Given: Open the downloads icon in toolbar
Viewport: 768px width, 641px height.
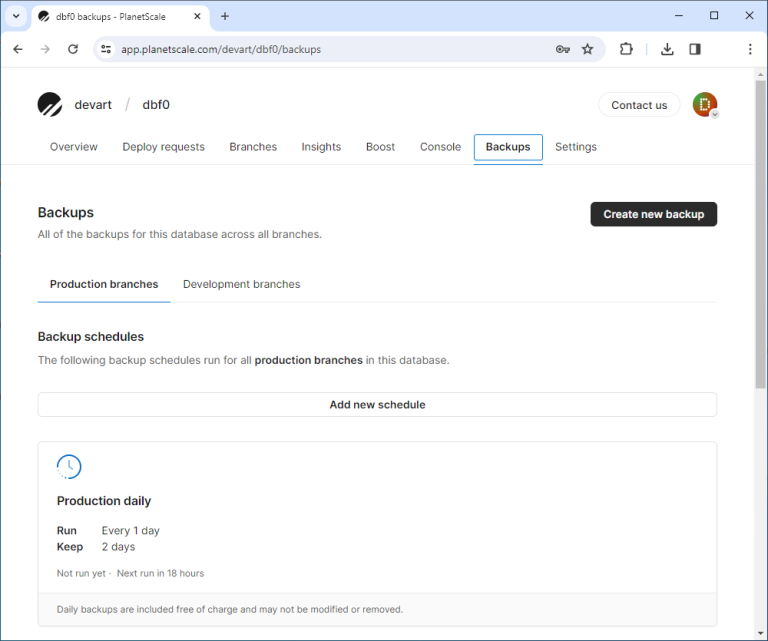Looking at the screenshot, I should coord(667,49).
